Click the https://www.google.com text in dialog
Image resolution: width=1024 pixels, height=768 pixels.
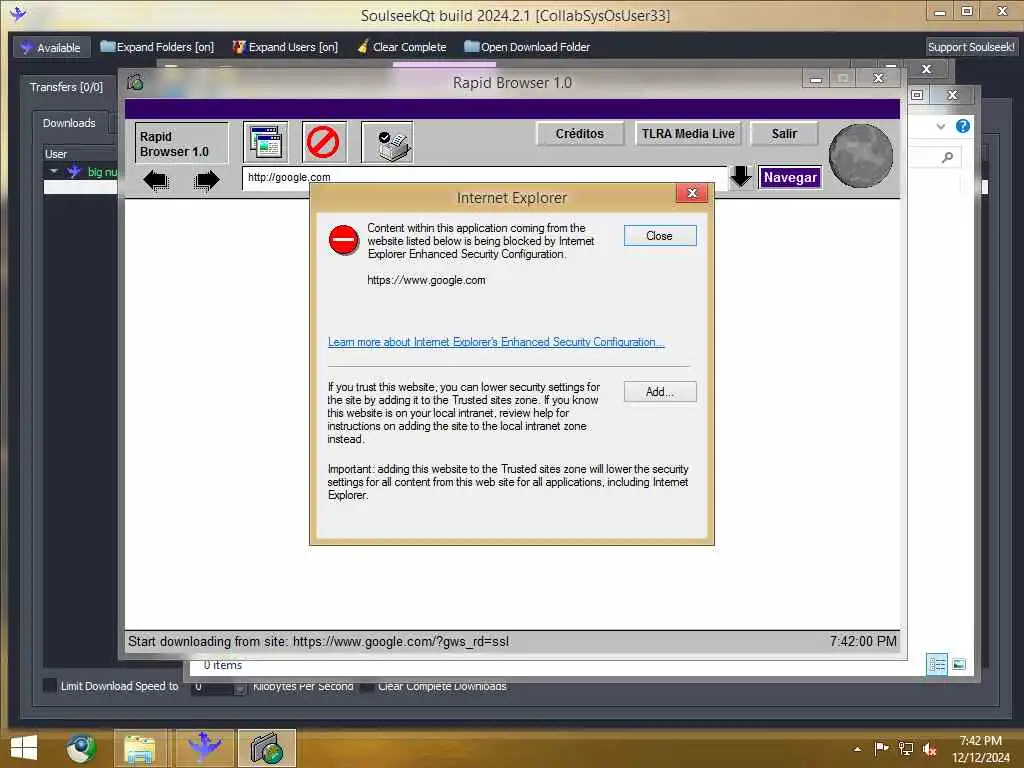[426, 280]
